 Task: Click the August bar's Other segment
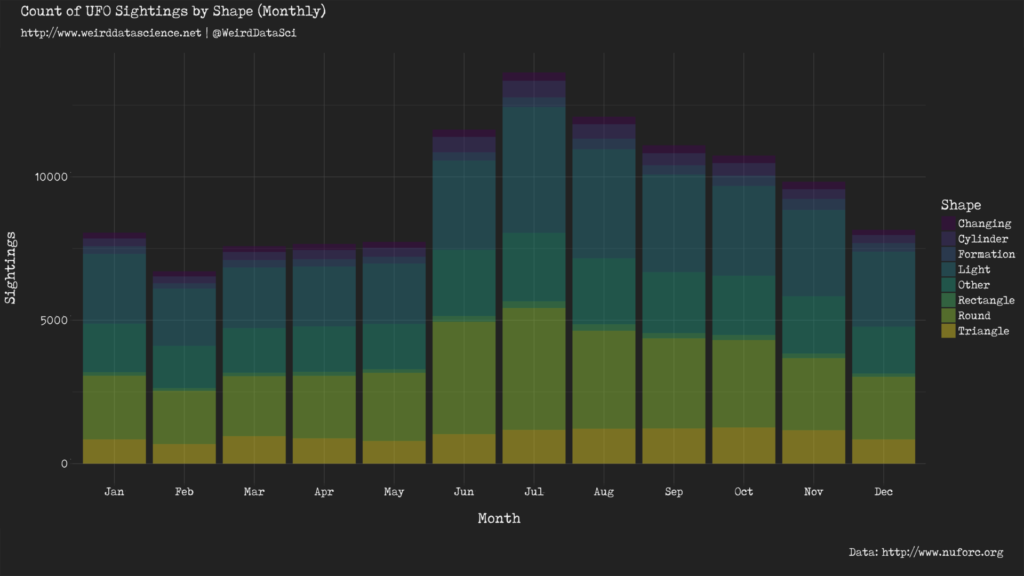(603, 291)
